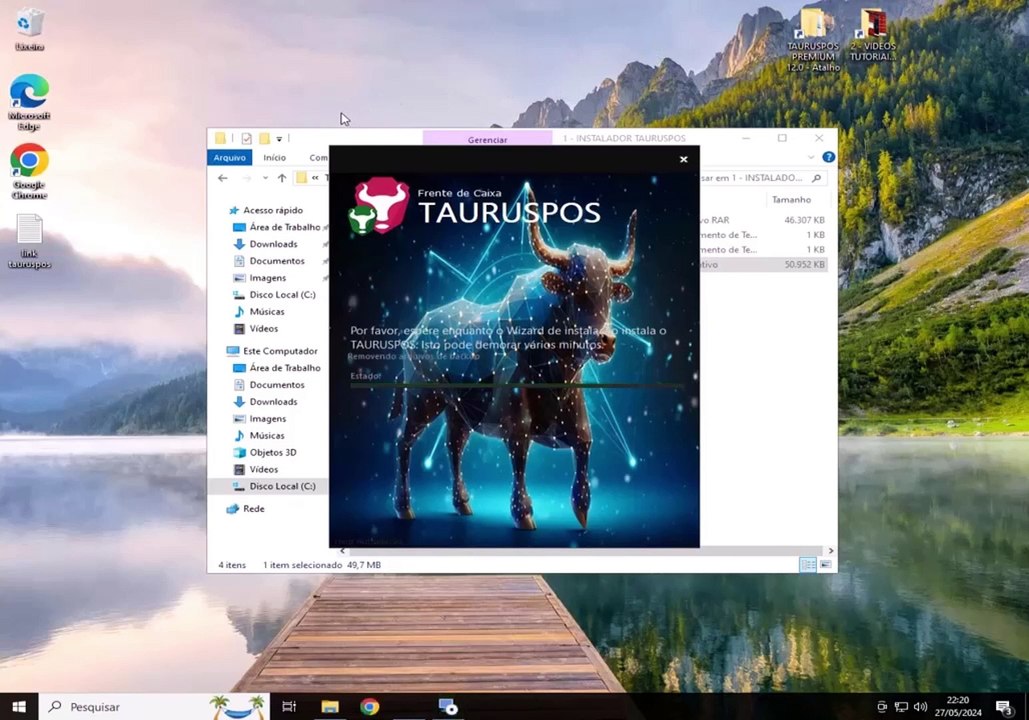Open the Arquivo menu in File Explorer
Screen dimensions: 1029x720
230,158
